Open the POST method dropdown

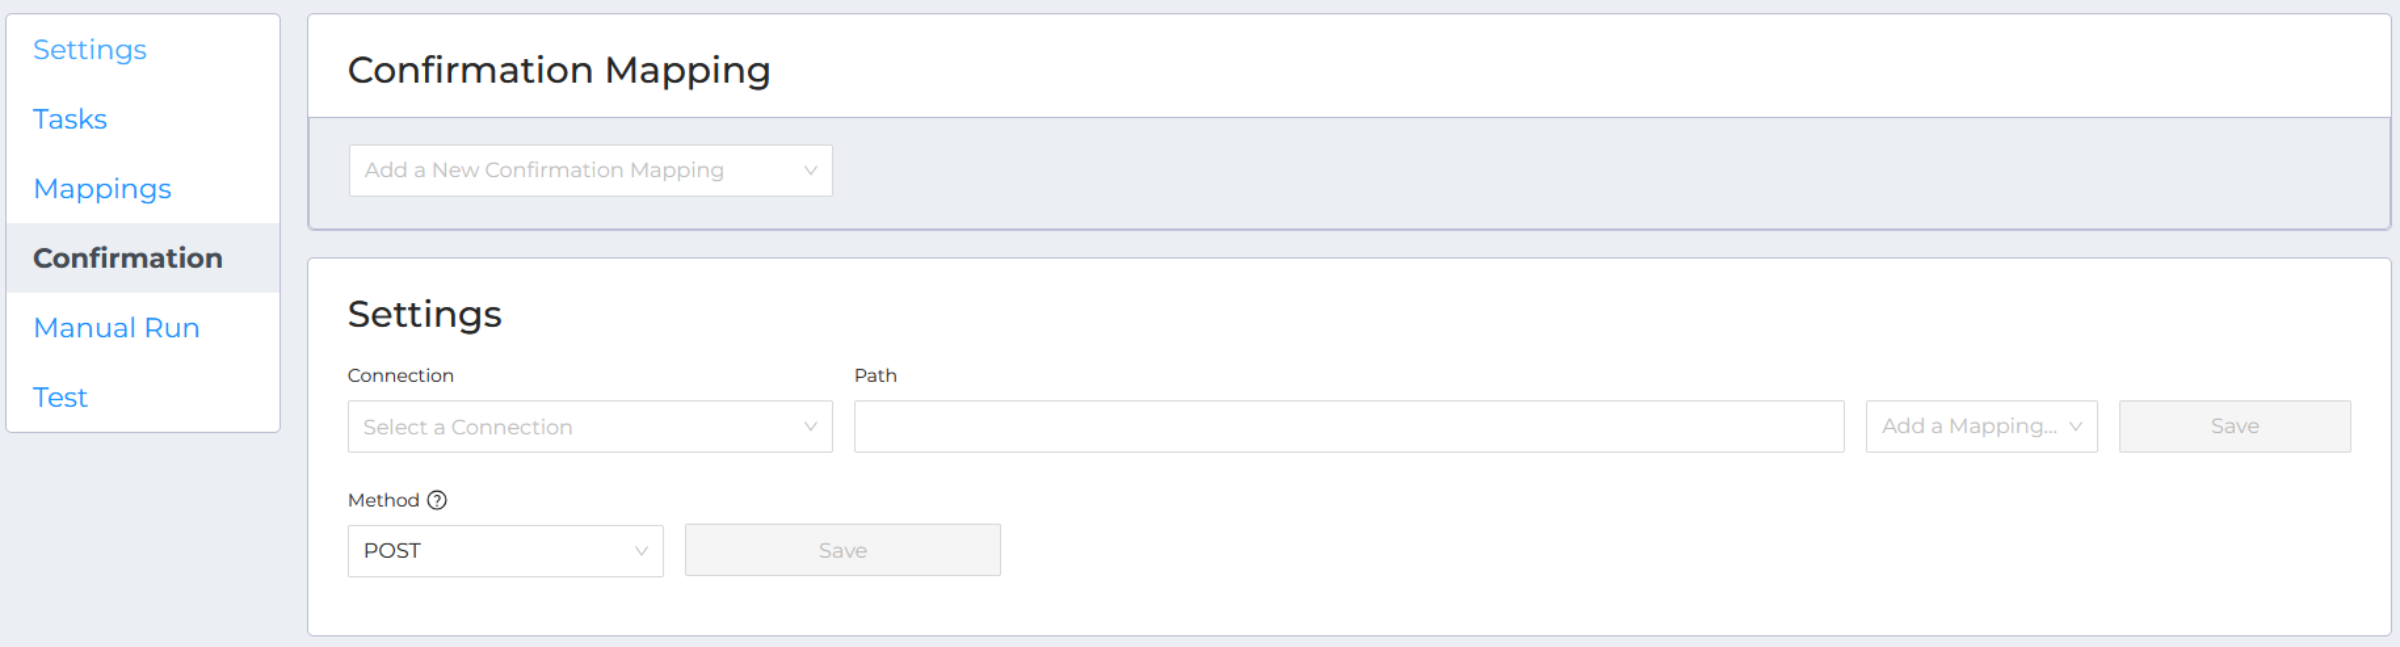505,551
